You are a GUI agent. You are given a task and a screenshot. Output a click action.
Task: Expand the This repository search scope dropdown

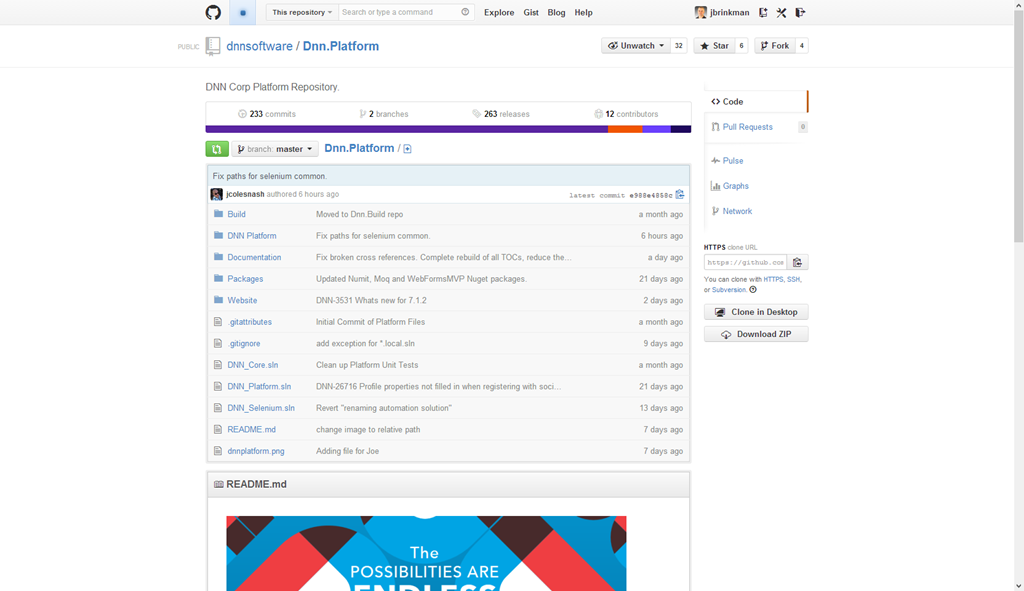coord(302,12)
